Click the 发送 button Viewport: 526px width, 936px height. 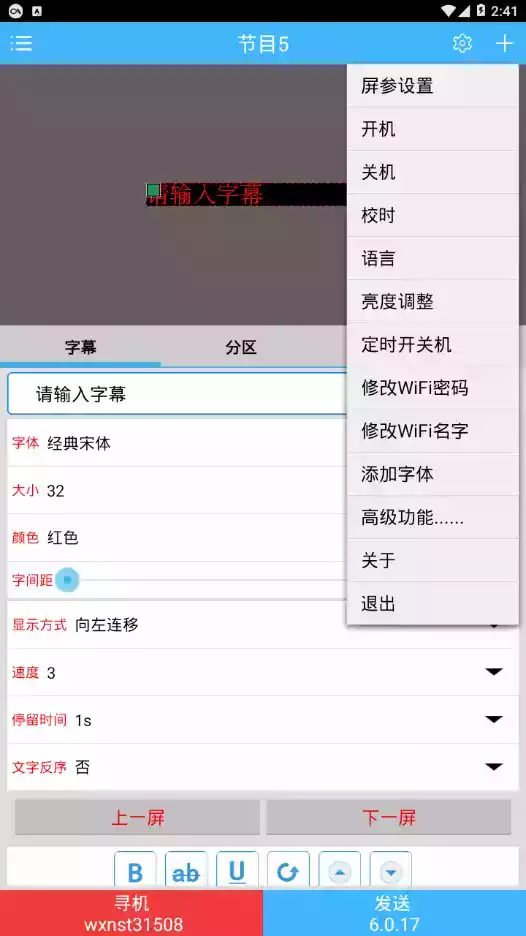[395, 913]
